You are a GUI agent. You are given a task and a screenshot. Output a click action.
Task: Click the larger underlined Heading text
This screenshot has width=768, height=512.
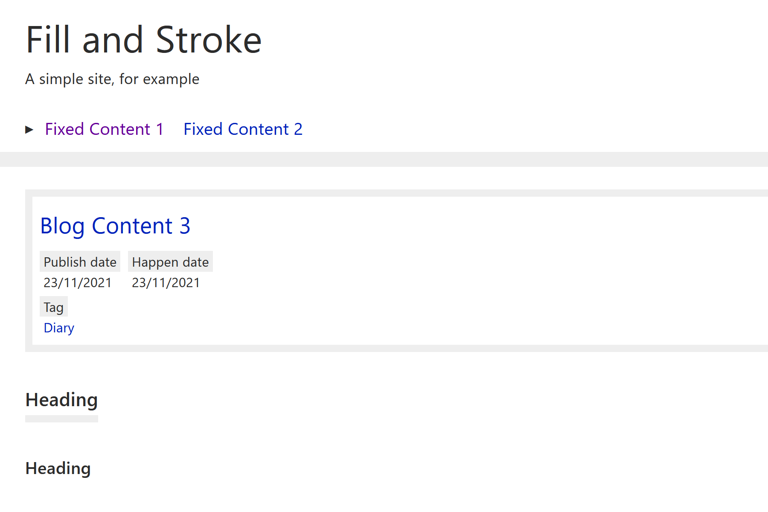tap(61, 400)
